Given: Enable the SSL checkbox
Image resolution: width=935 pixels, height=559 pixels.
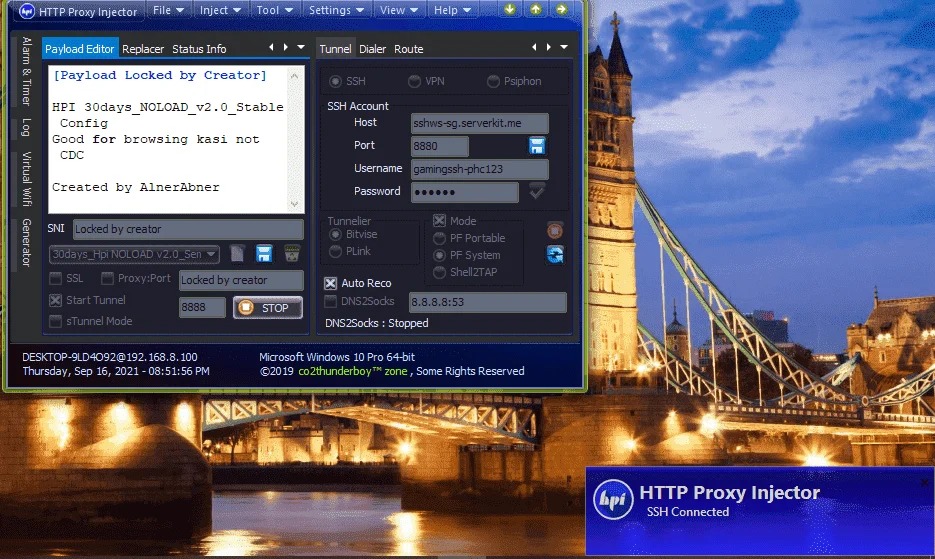Looking at the screenshot, I should [x=55, y=279].
